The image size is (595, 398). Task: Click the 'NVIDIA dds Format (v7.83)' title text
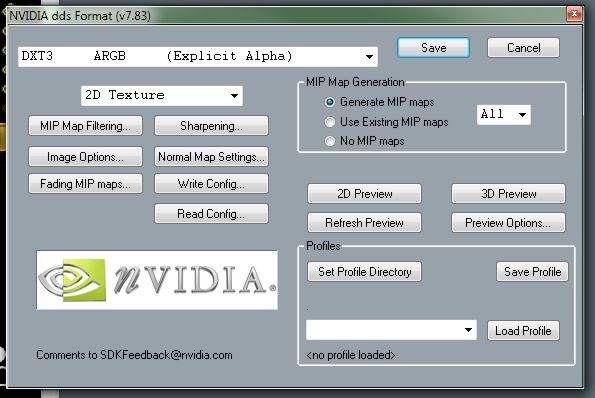click(x=80, y=16)
